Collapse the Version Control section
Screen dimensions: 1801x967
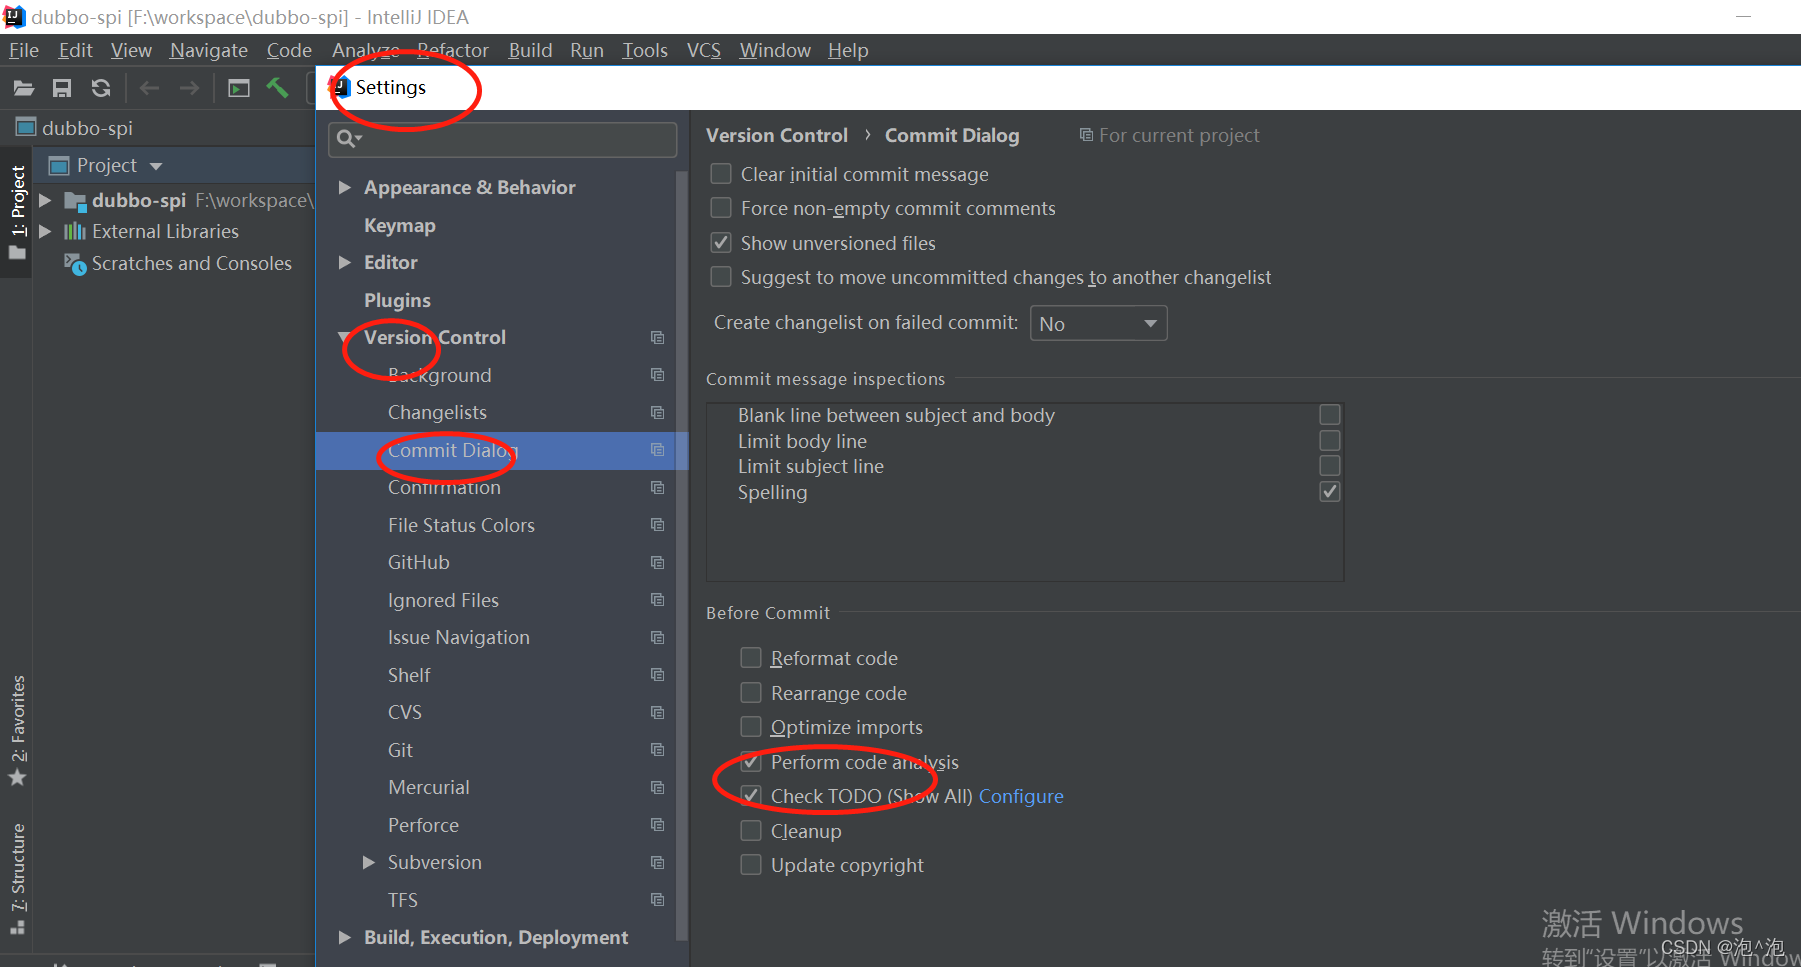click(x=344, y=337)
